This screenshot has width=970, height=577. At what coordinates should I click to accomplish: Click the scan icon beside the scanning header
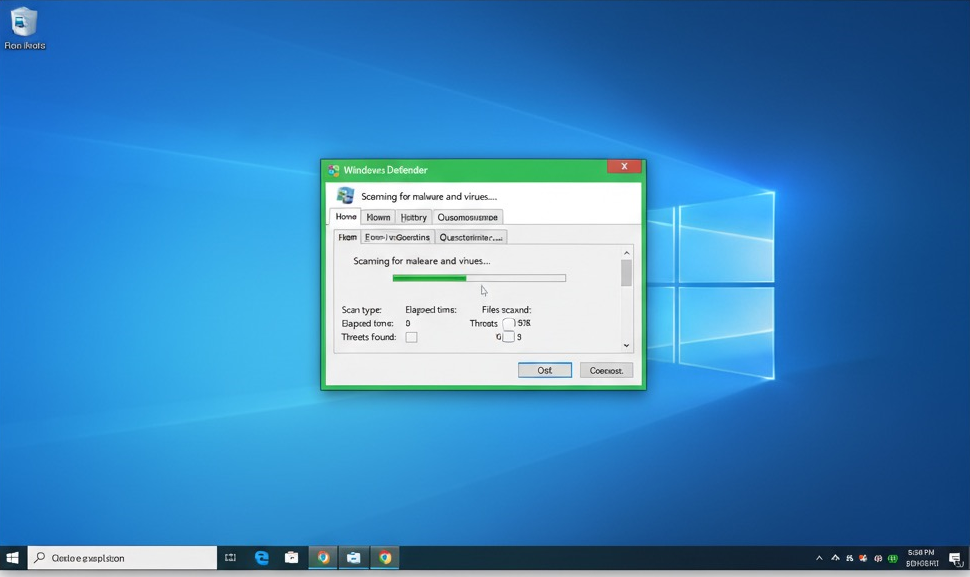coord(345,196)
